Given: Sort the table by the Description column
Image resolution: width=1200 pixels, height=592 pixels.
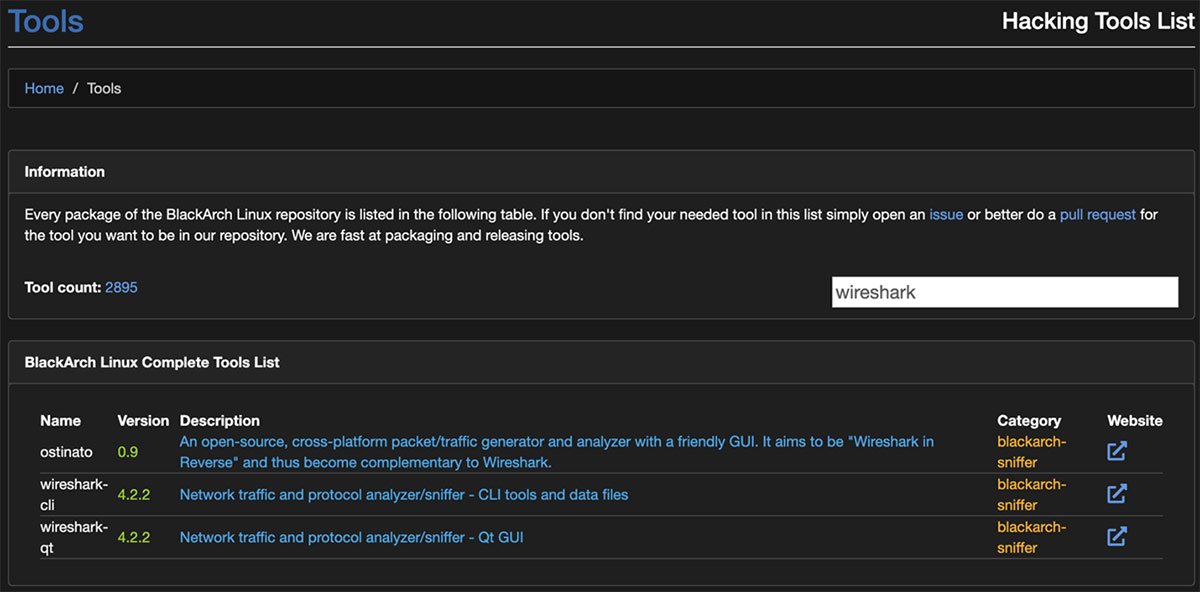Looking at the screenshot, I should pos(220,420).
